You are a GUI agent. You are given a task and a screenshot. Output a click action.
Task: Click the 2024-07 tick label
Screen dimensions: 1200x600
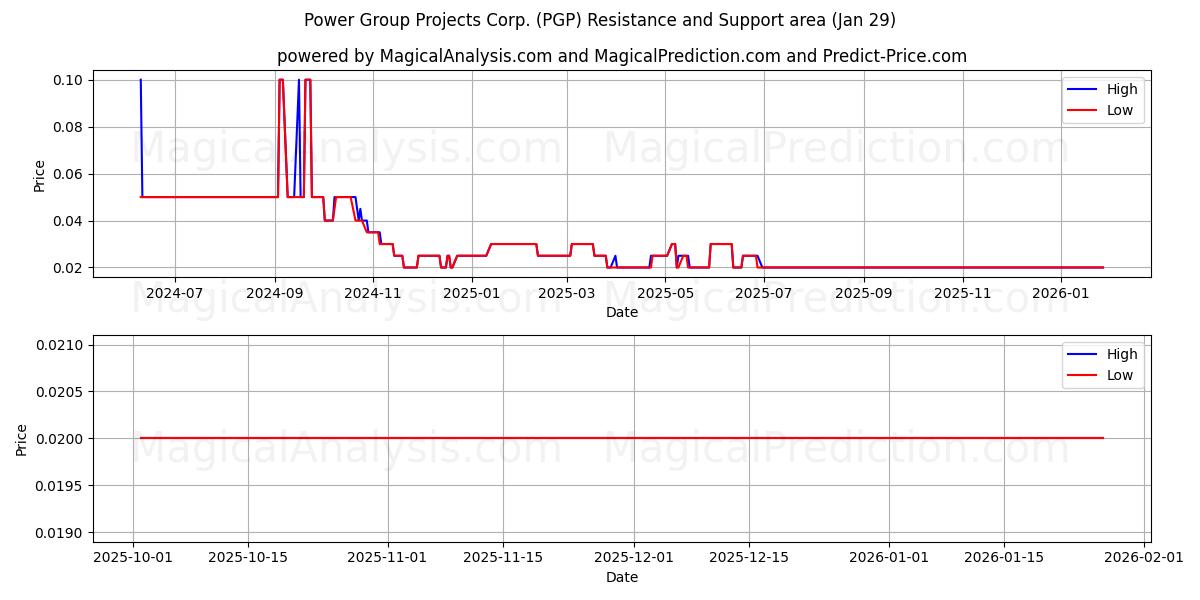[x=175, y=294]
